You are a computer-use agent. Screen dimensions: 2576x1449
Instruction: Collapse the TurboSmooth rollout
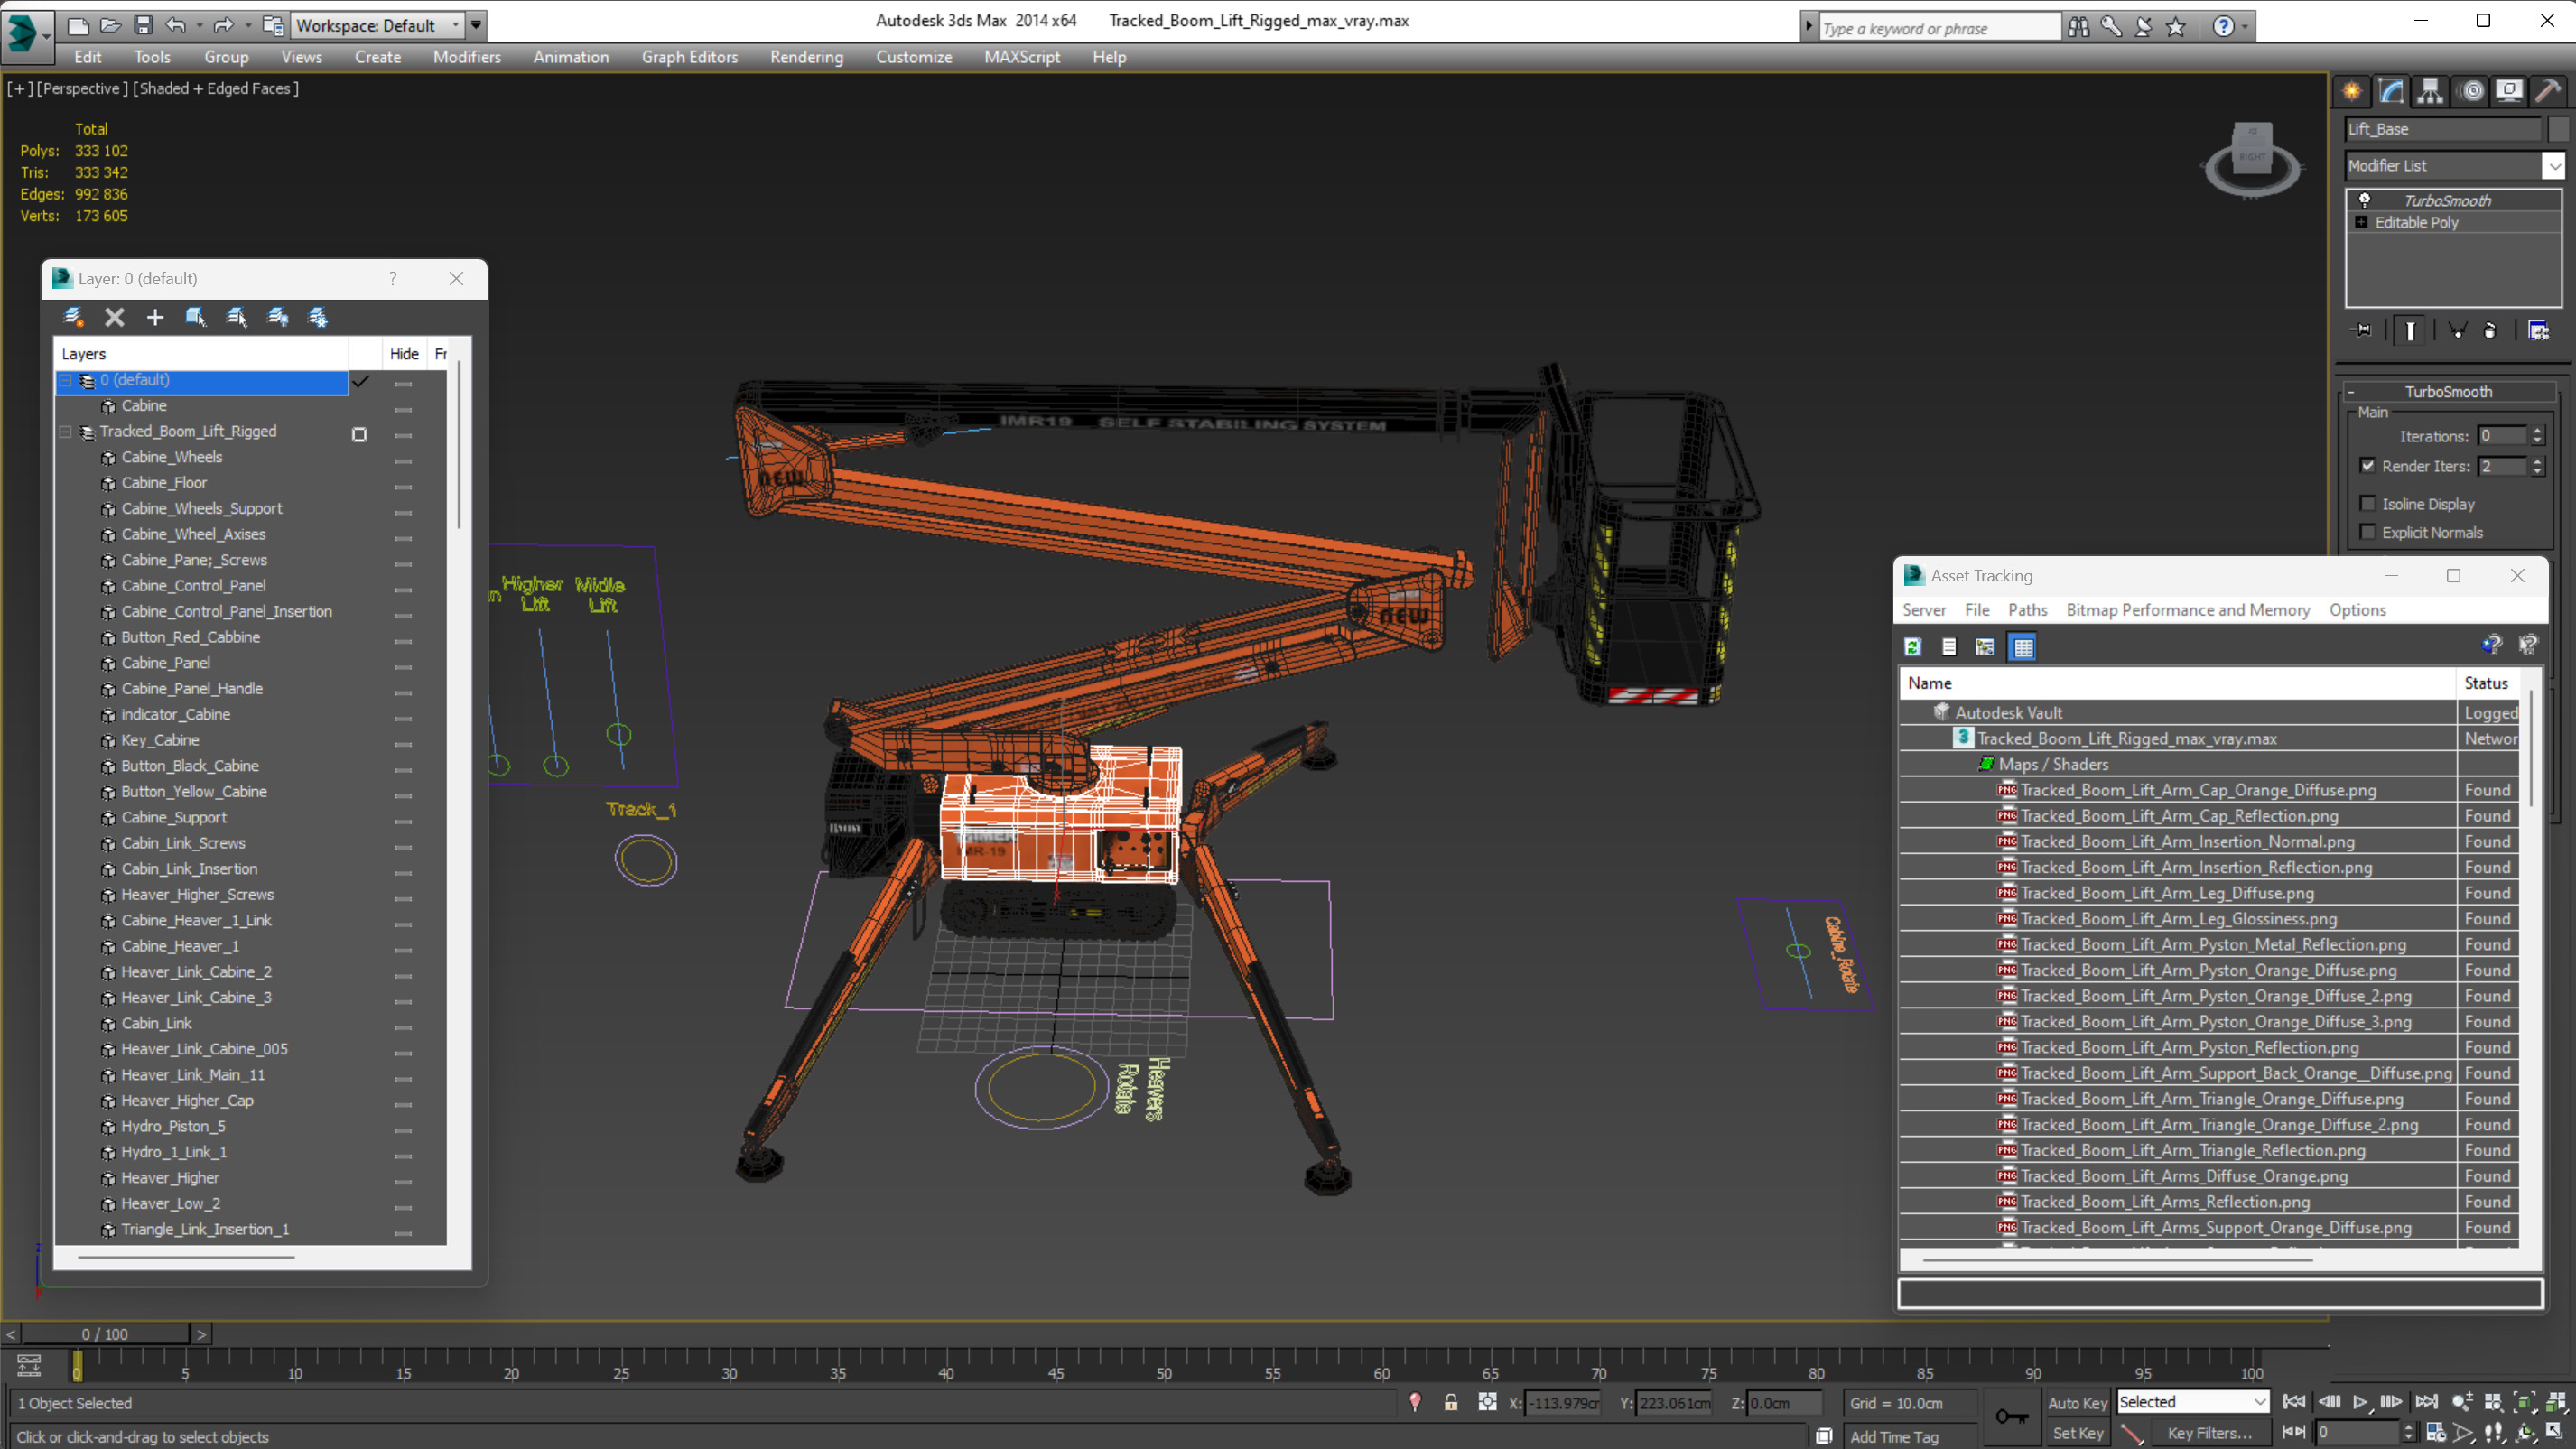2448,391
